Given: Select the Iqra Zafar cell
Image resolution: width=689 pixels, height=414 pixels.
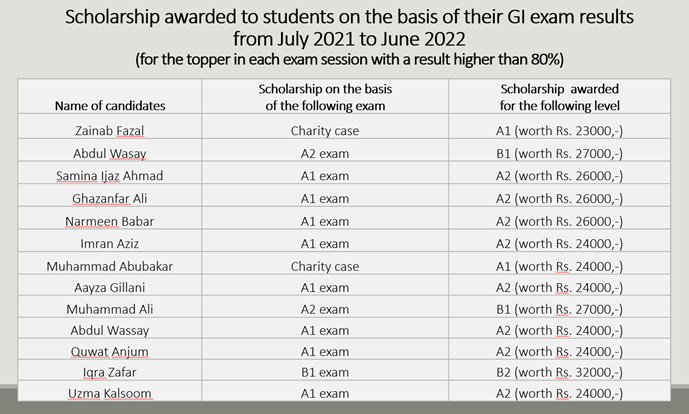Looking at the screenshot, I should pos(112,372).
